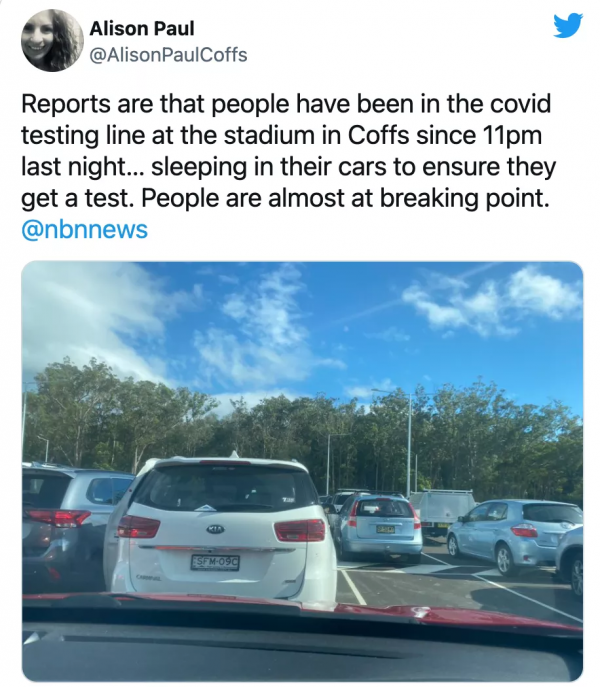Screen dimensions: 600x687
Task: Click the tall street light pole
Action: tap(409, 441)
